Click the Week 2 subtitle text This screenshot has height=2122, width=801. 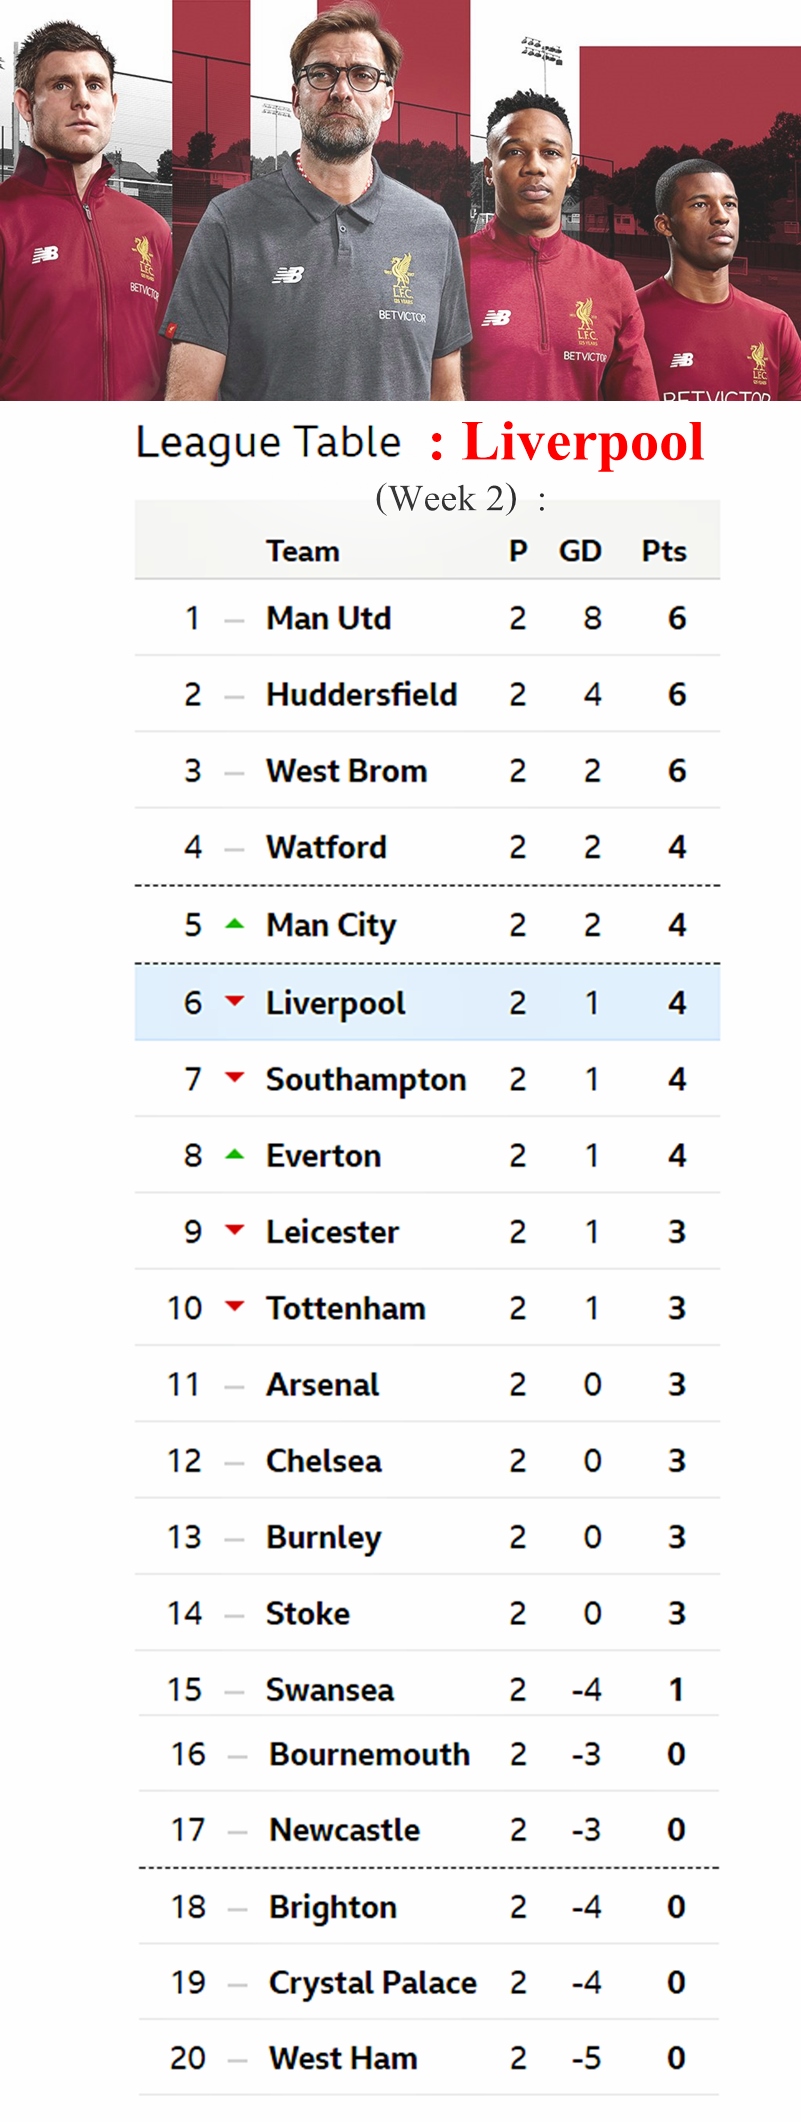(x=446, y=498)
